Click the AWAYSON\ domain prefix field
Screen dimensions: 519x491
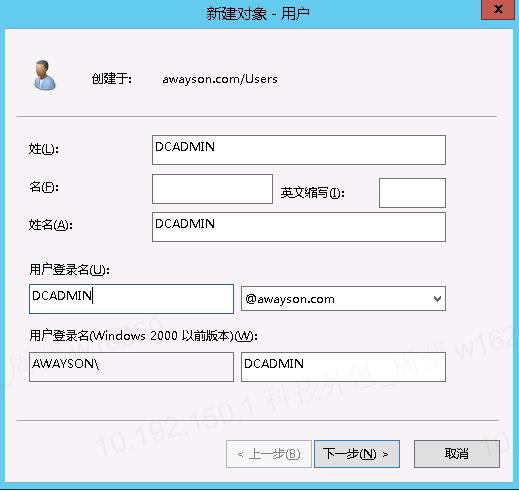pyautogui.click(x=131, y=367)
